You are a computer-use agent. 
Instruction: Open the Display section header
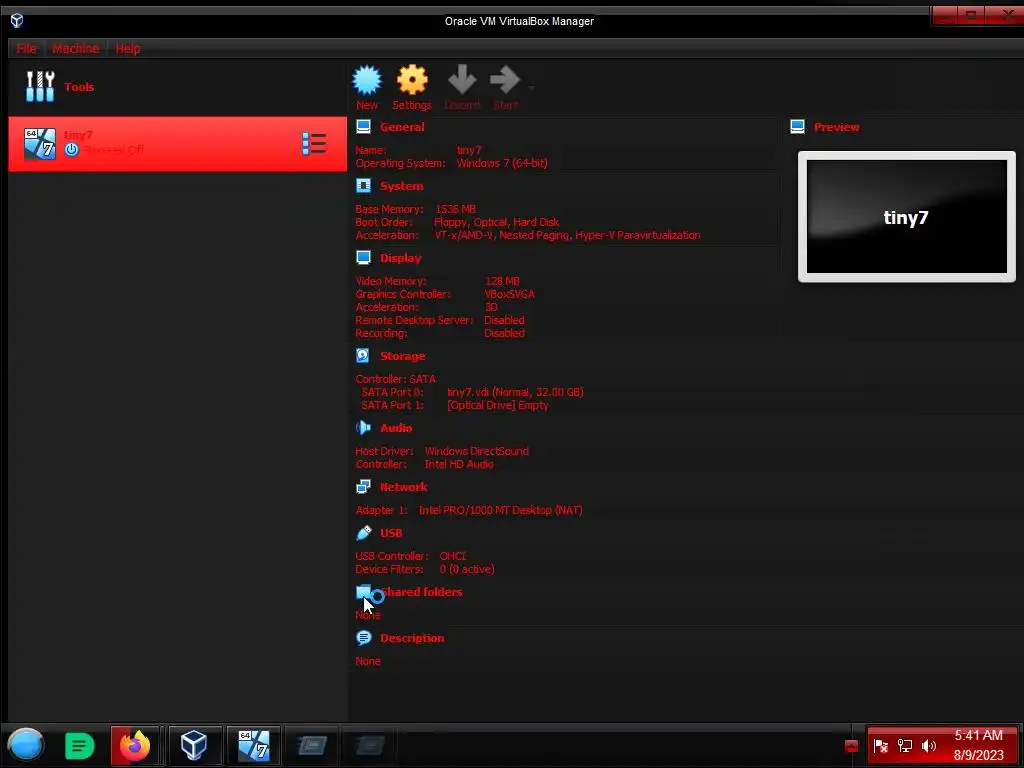[x=401, y=258]
